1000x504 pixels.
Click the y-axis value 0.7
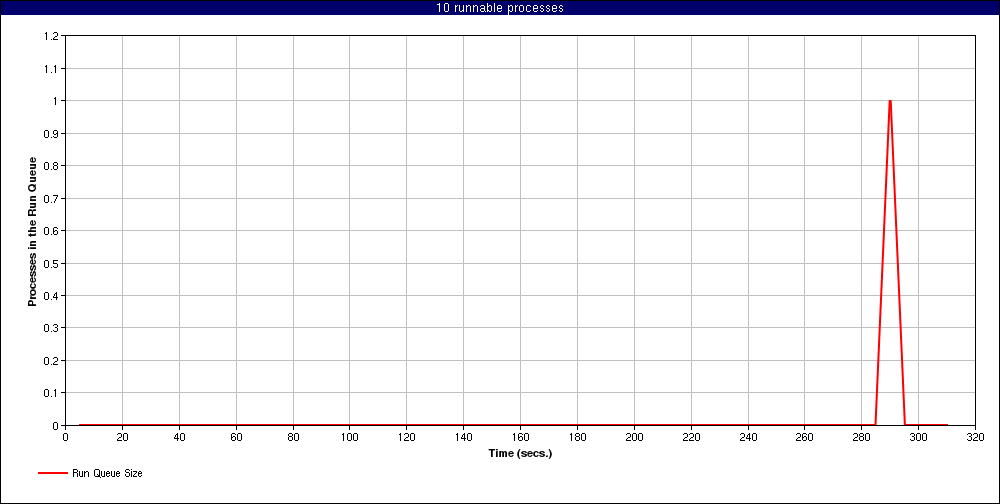coord(53,198)
